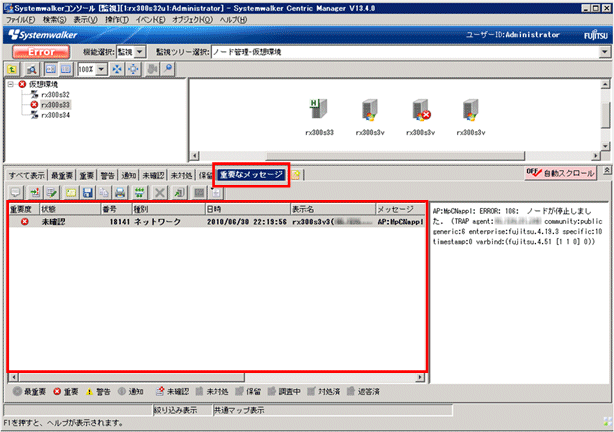
Task: Click the event response edit icon
Action: pos(51,193)
